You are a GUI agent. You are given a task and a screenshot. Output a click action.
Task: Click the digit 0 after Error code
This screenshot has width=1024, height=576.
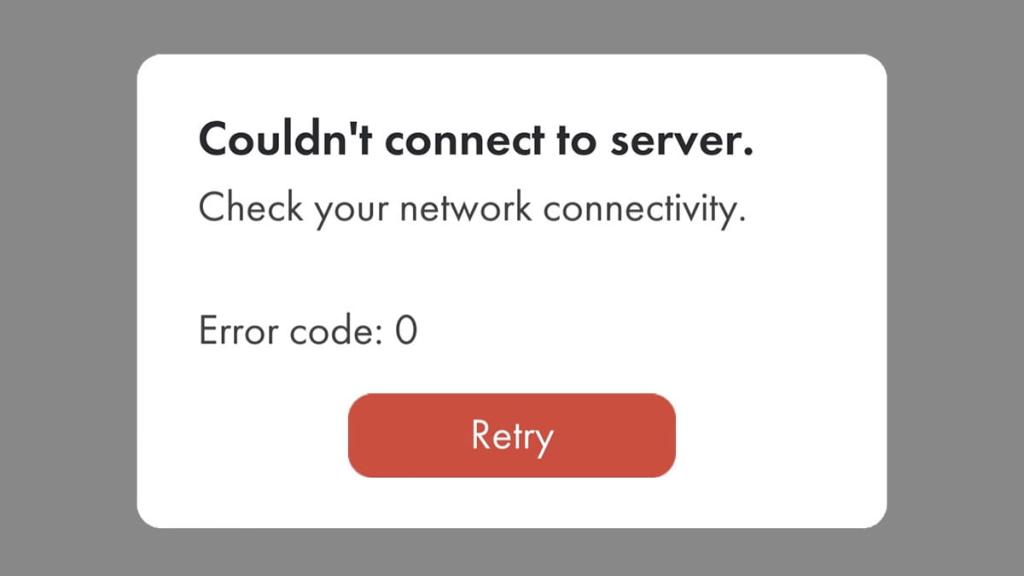pyautogui.click(x=406, y=330)
